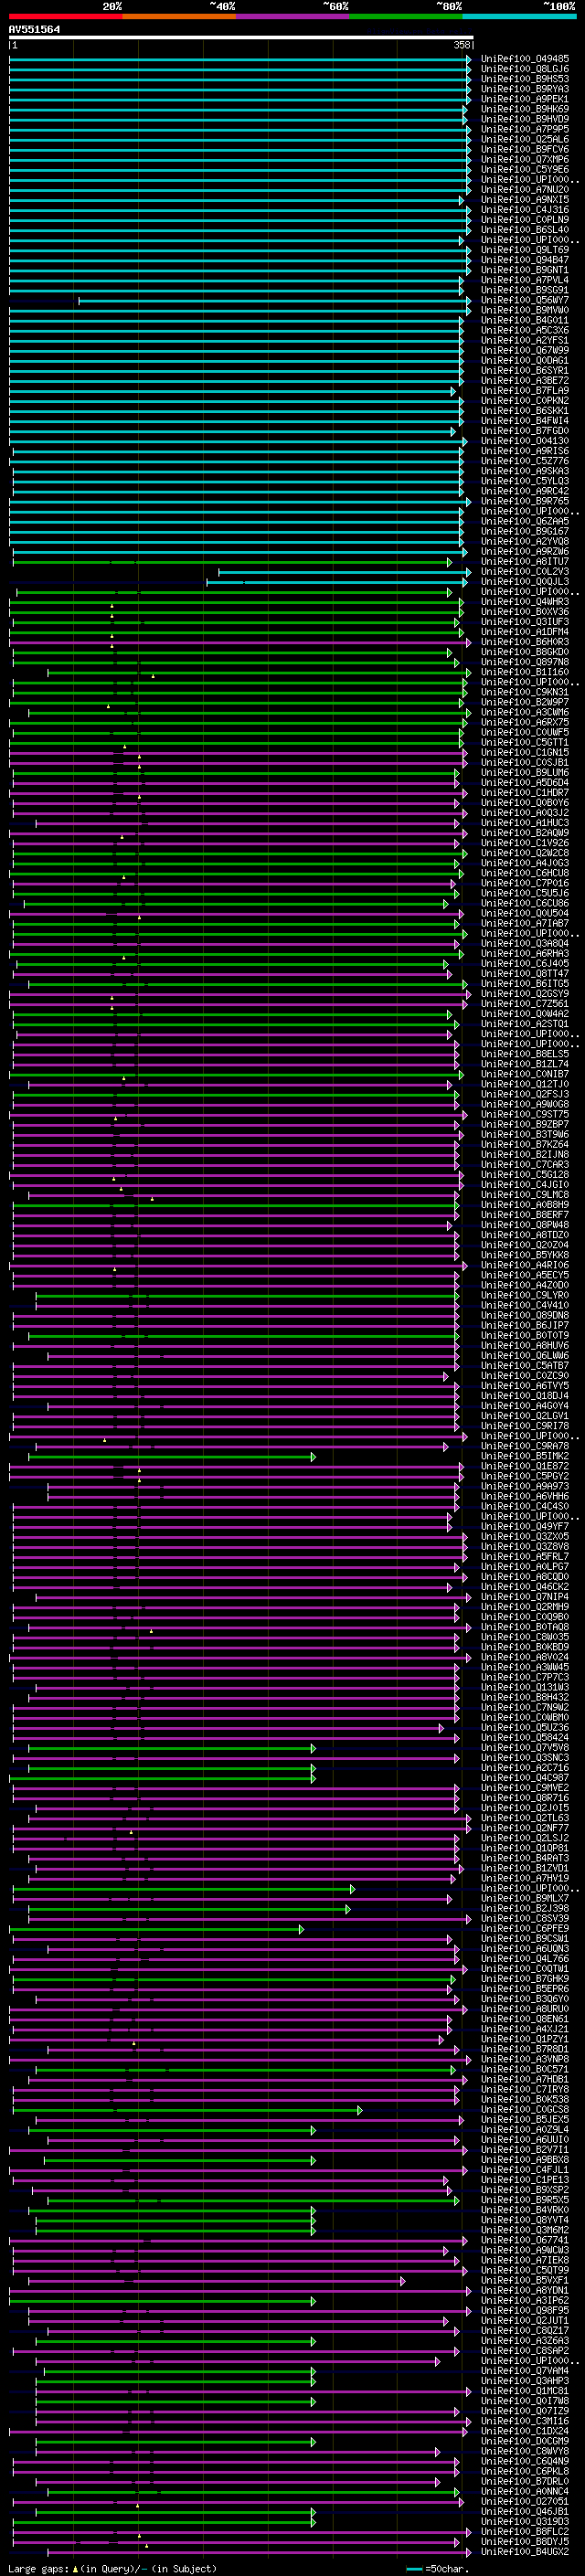585x2576 pixels.
Task: Click the white query sequence ruler bar
Action: [x=241, y=37]
